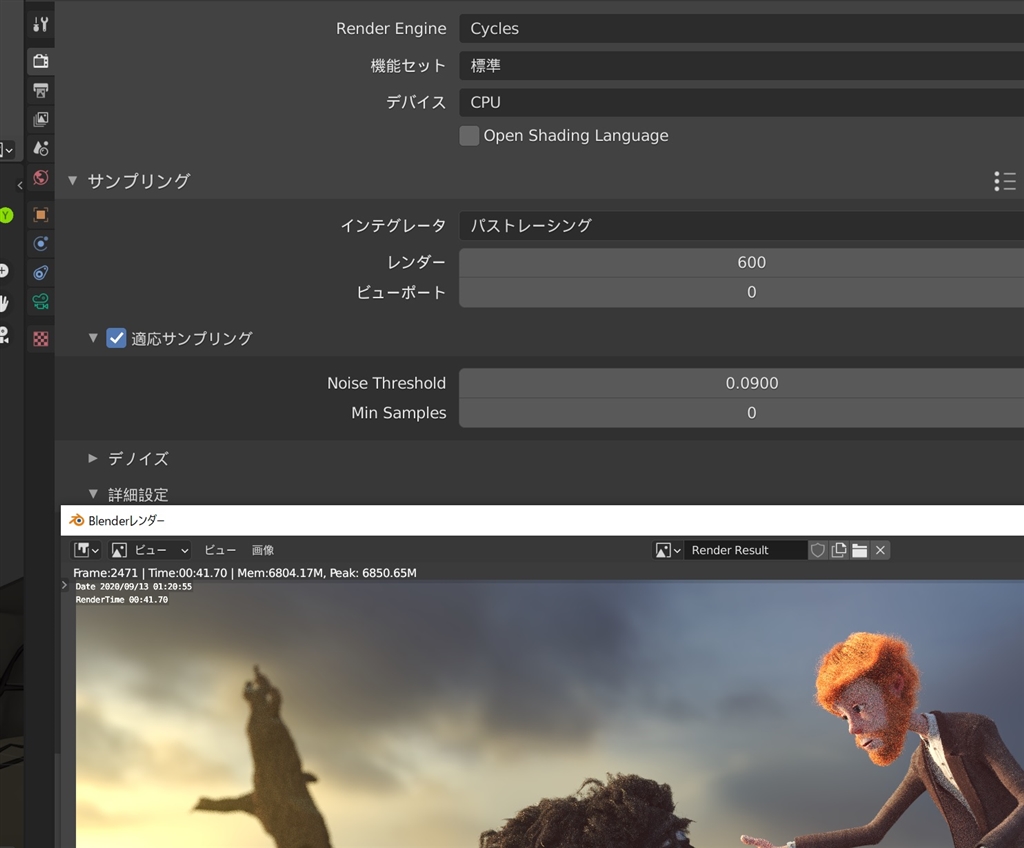The height and width of the screenshot is (848, 1024).
Task: Open the image mode dropdown labeled ビュー
Action: (x=150, y=550)
